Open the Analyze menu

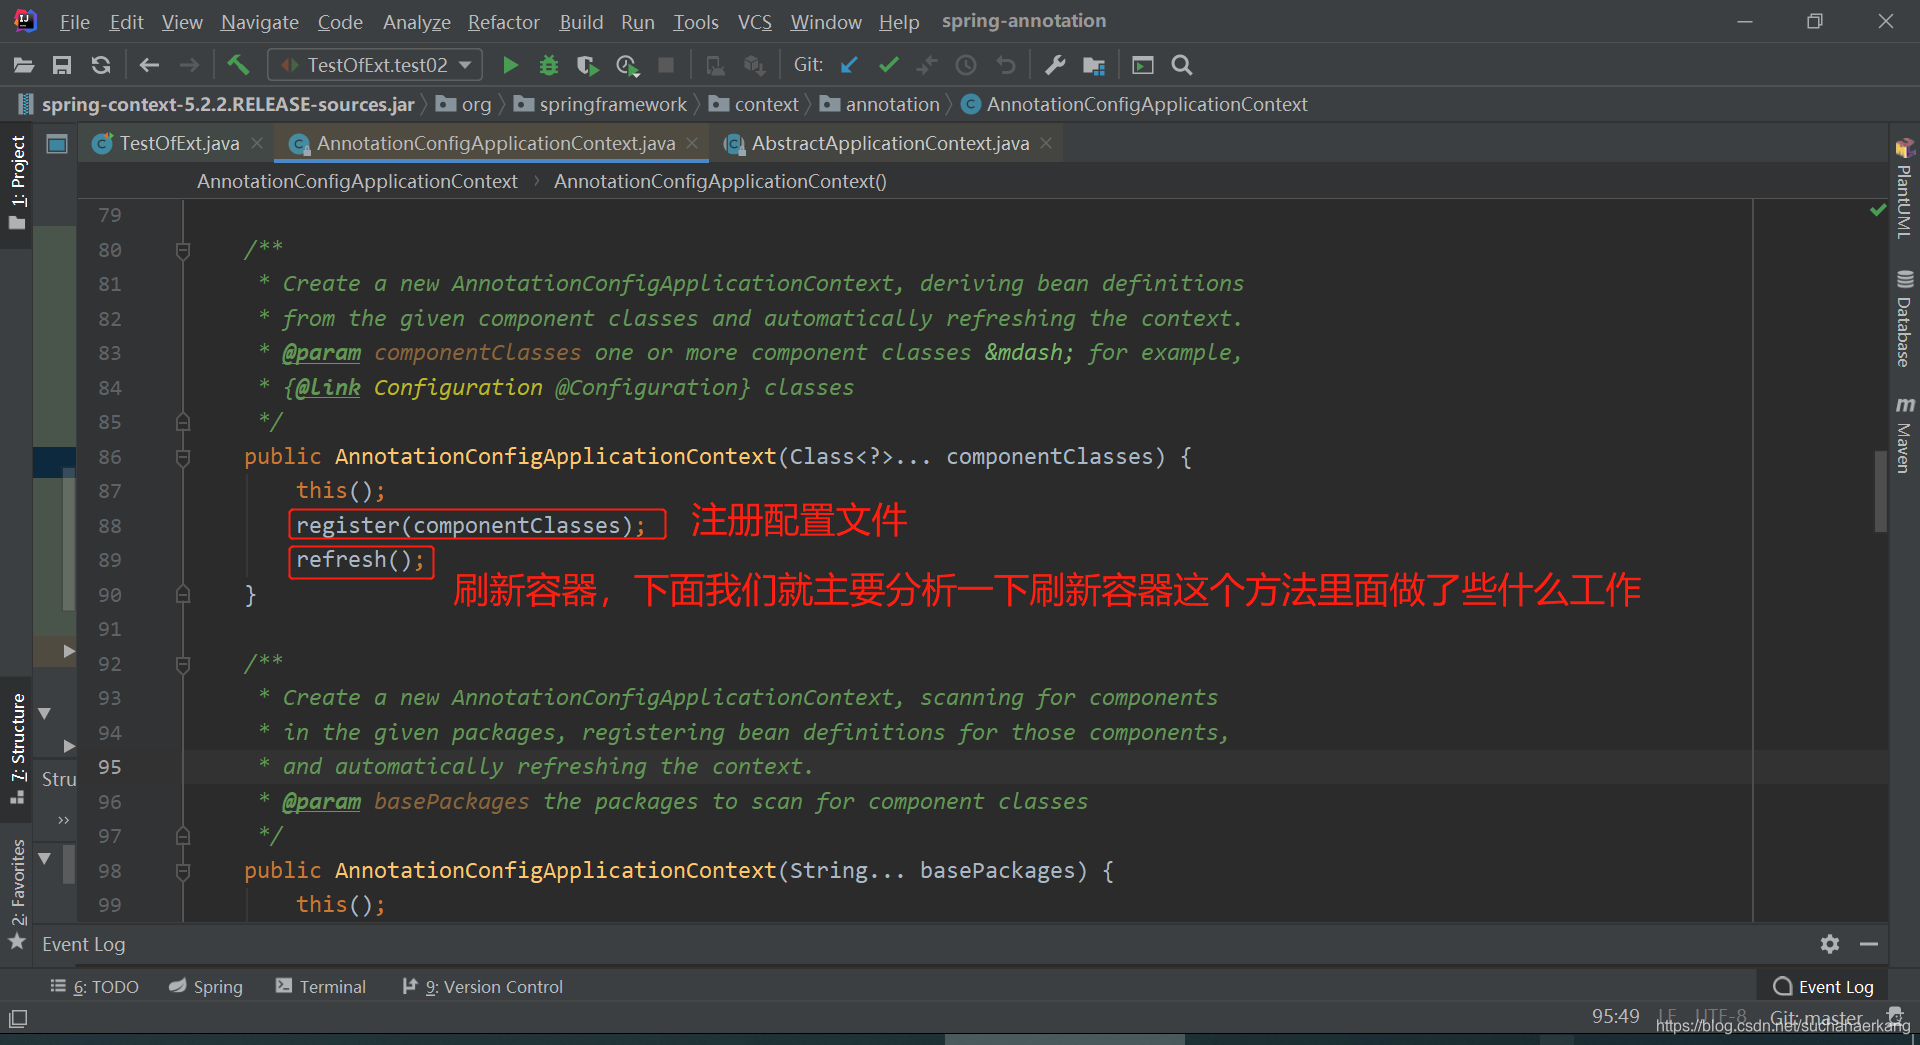pyautogui.click(x=416, y=22)
